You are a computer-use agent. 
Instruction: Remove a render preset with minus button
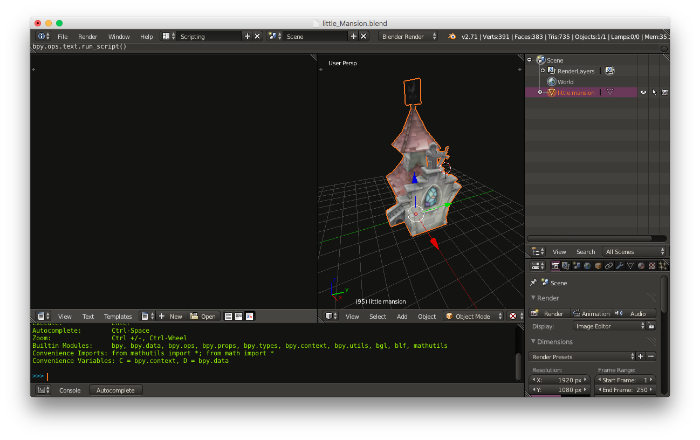651,357
